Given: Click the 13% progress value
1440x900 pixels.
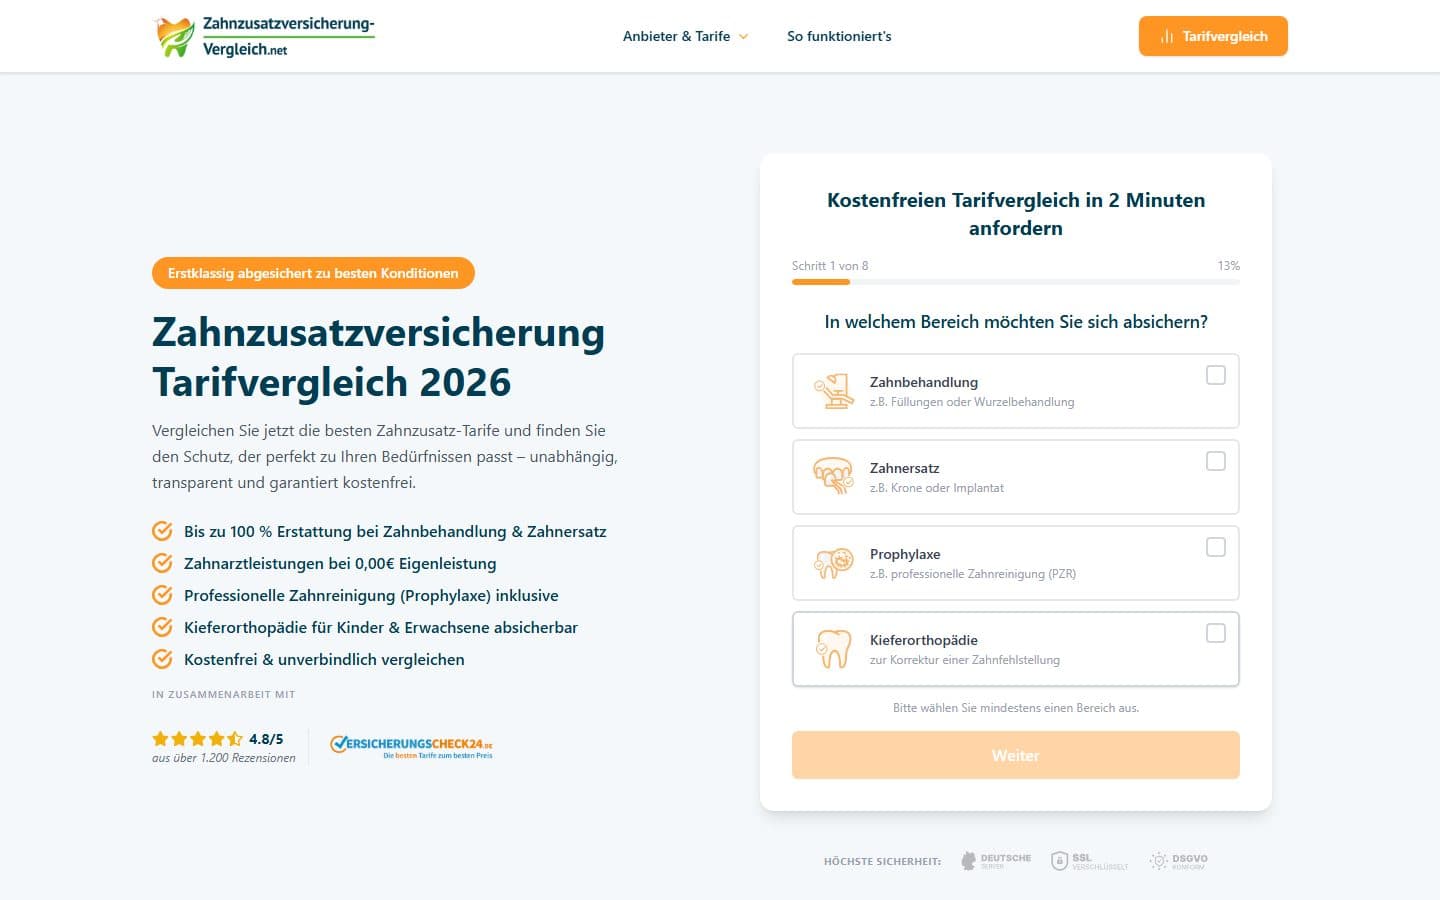Looking at the screenshot, I should pyautogui.click(x=1229, y=266).
